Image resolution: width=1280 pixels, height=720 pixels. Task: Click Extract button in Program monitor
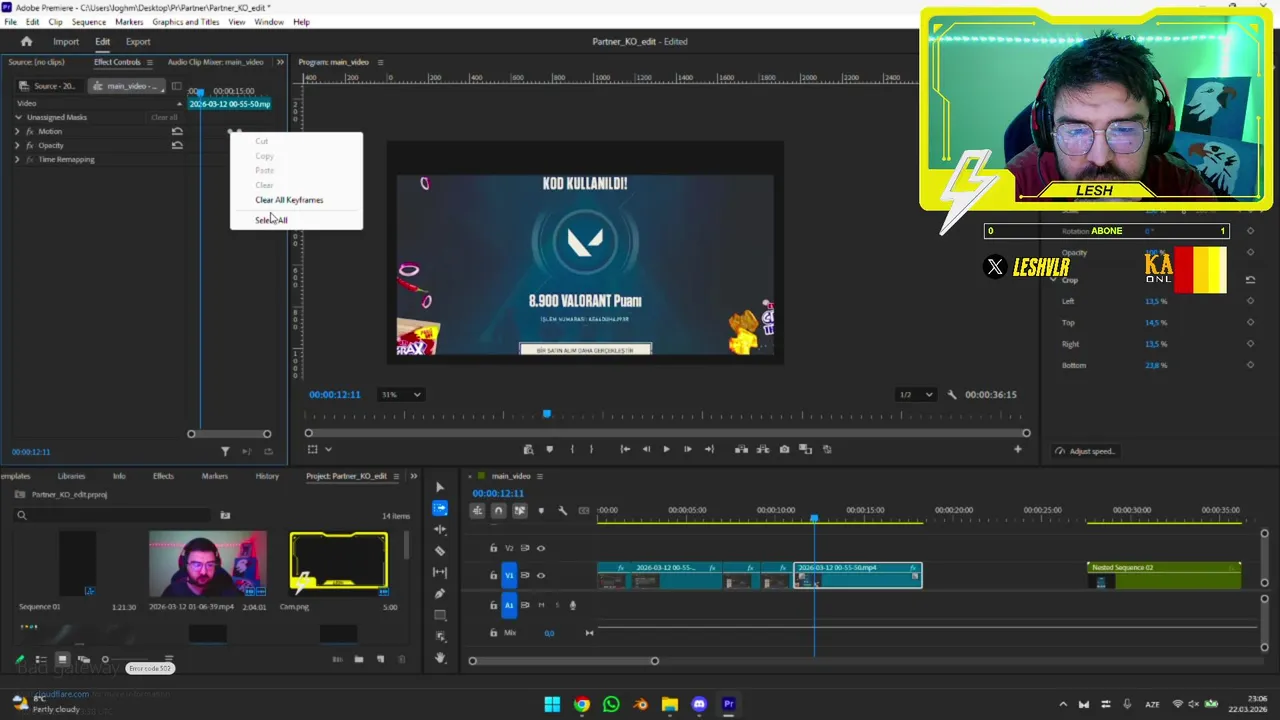point(763,449)
